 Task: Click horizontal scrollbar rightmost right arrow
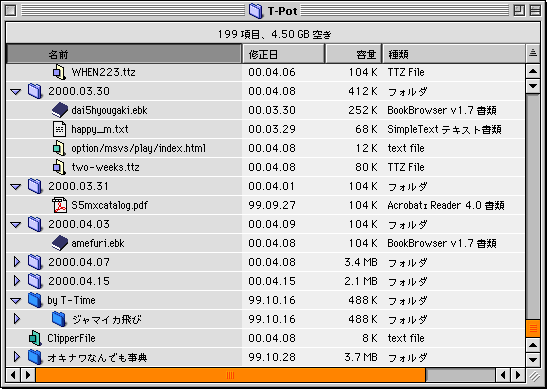(x=518, y=375)
